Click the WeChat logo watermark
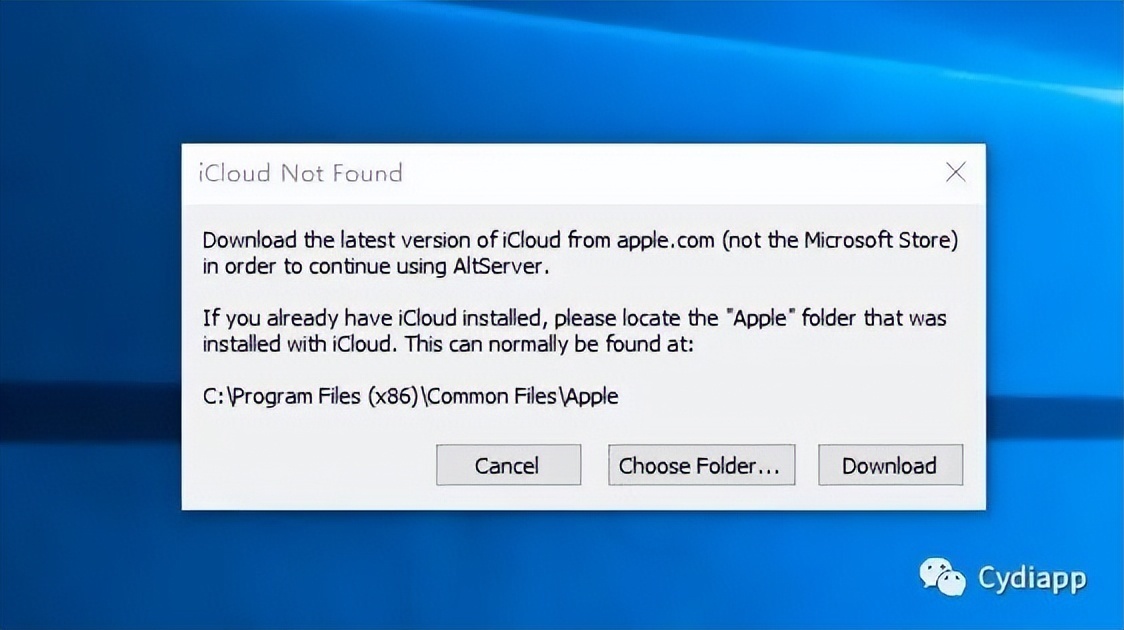 click(x=942, y=577)
